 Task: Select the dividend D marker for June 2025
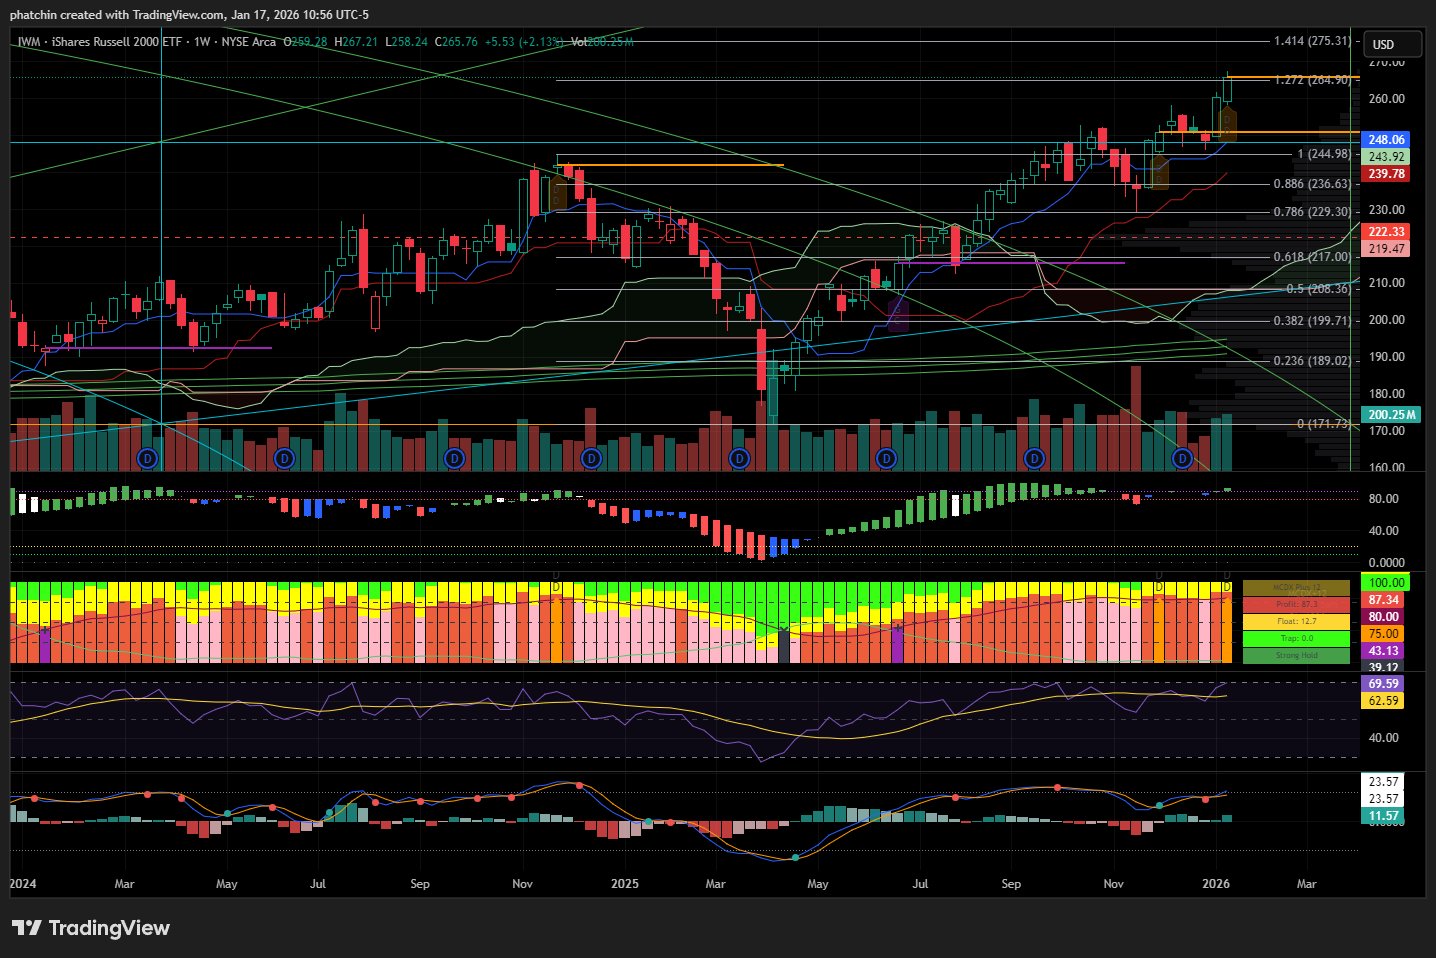tap(886, 458)
